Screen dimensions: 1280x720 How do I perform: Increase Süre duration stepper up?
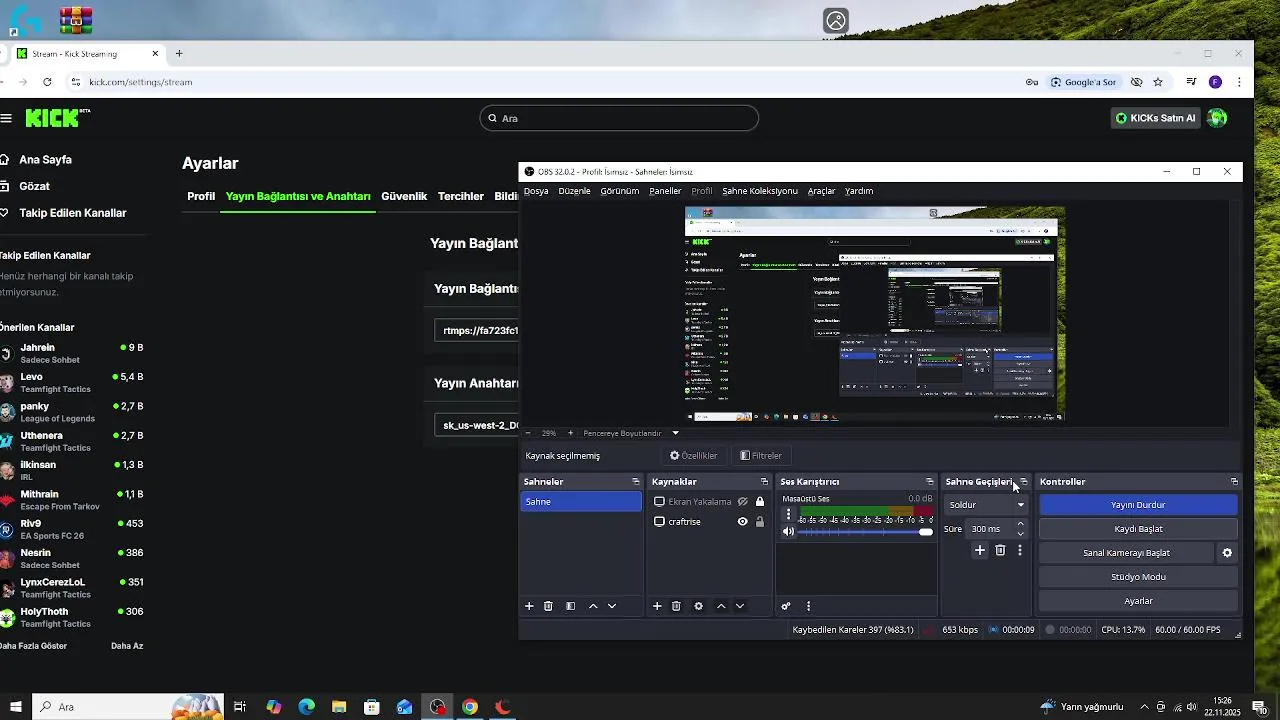[1020, 524]
